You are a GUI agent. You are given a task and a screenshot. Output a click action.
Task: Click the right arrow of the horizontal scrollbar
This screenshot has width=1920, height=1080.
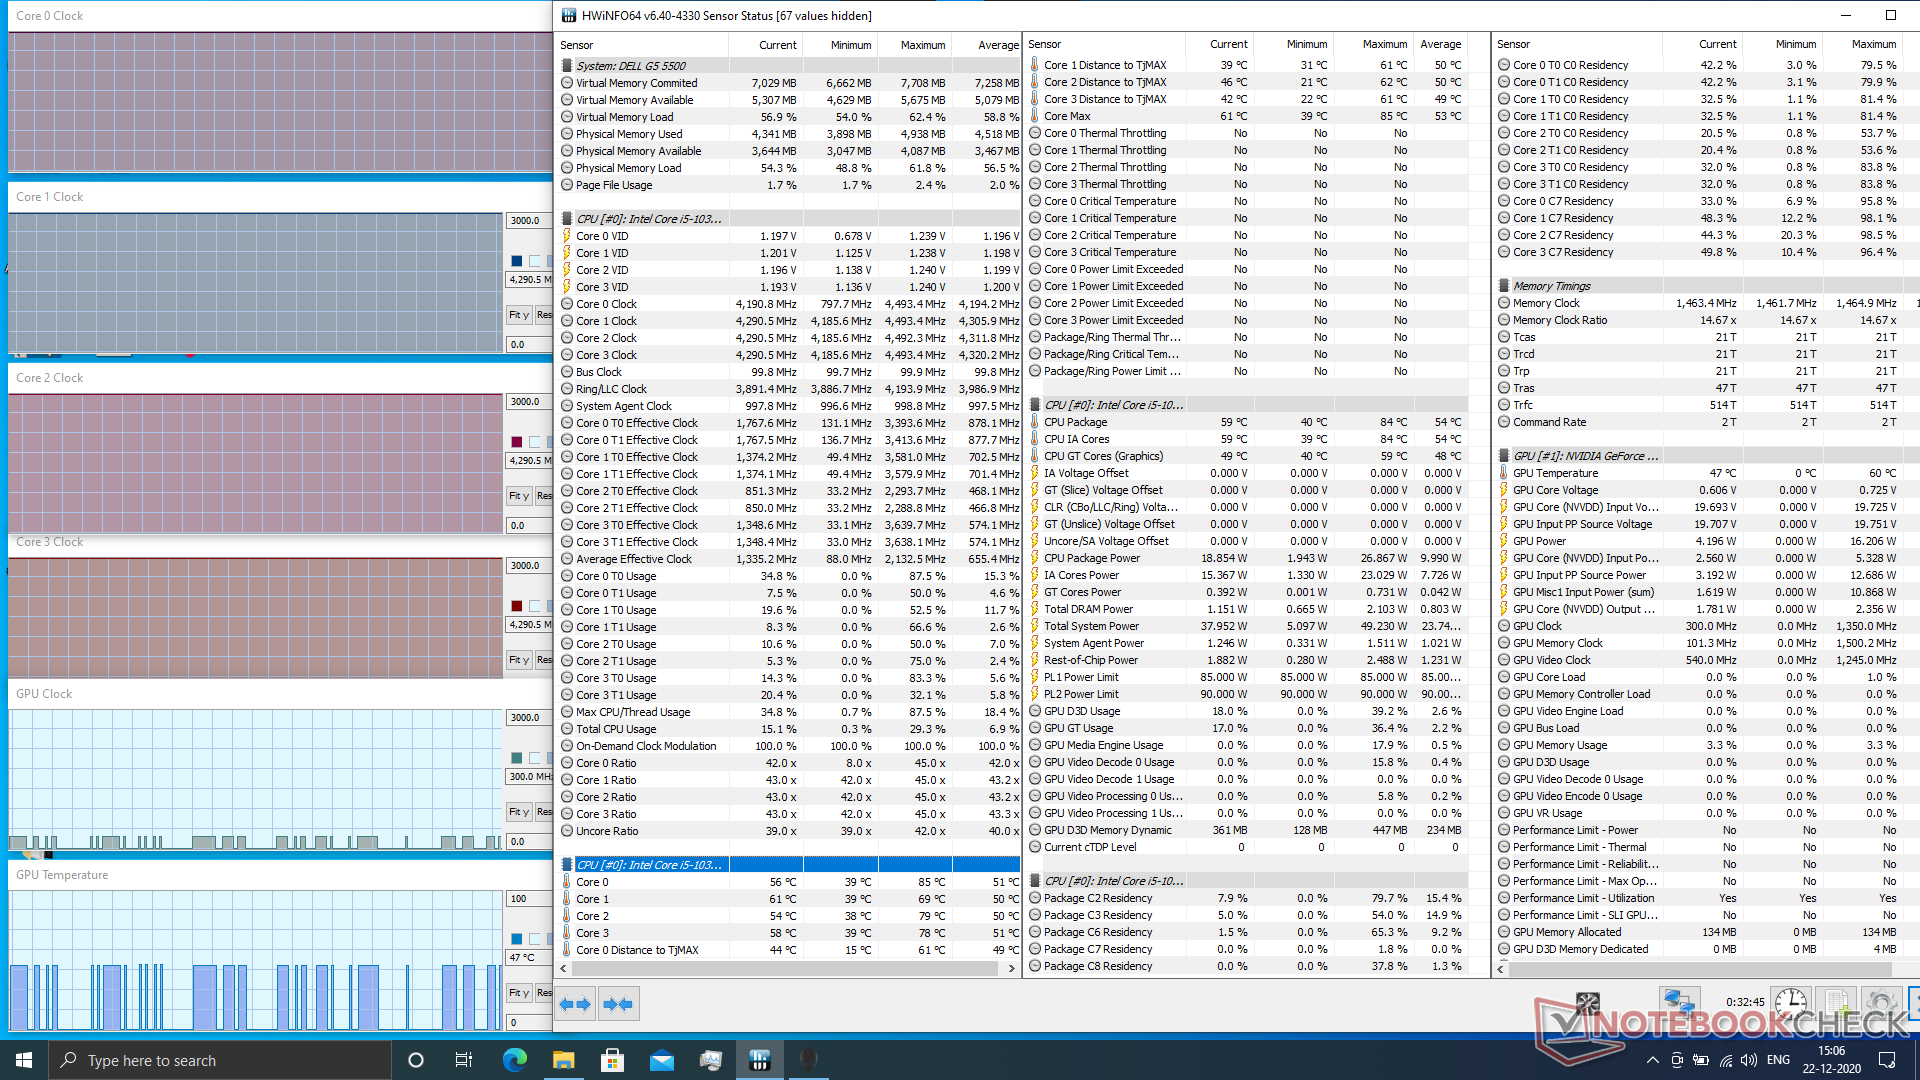point(1011,968)
